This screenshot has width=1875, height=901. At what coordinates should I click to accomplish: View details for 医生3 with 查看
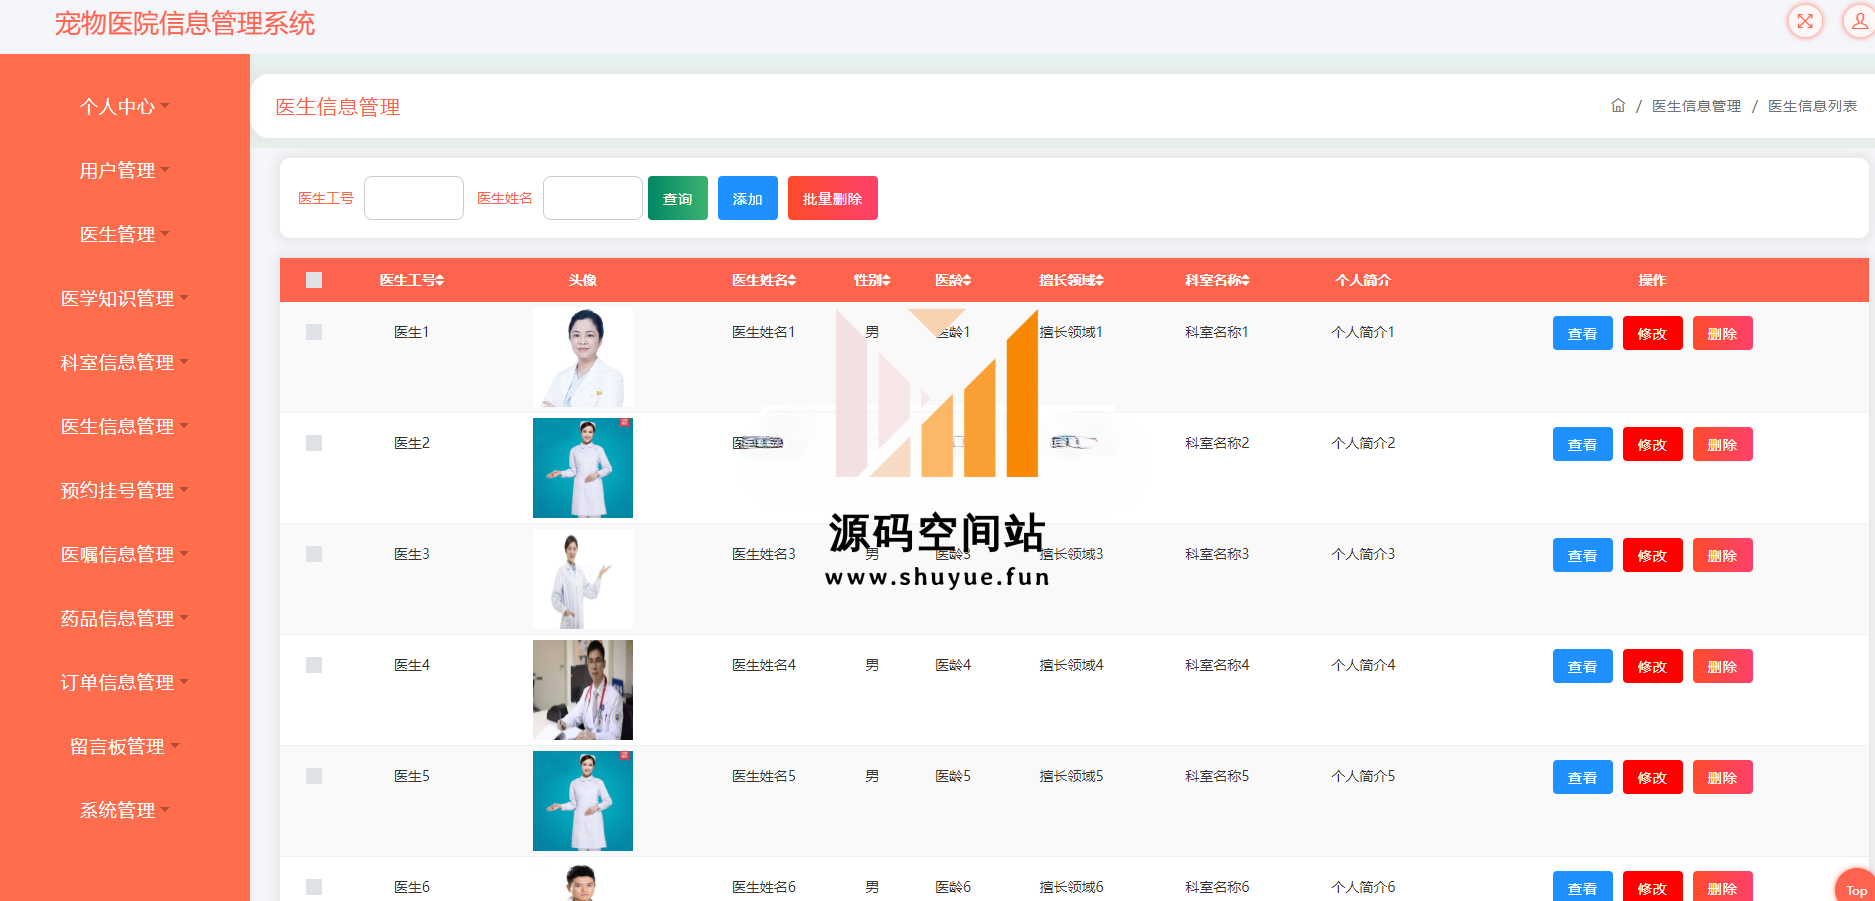(1583, 555)
